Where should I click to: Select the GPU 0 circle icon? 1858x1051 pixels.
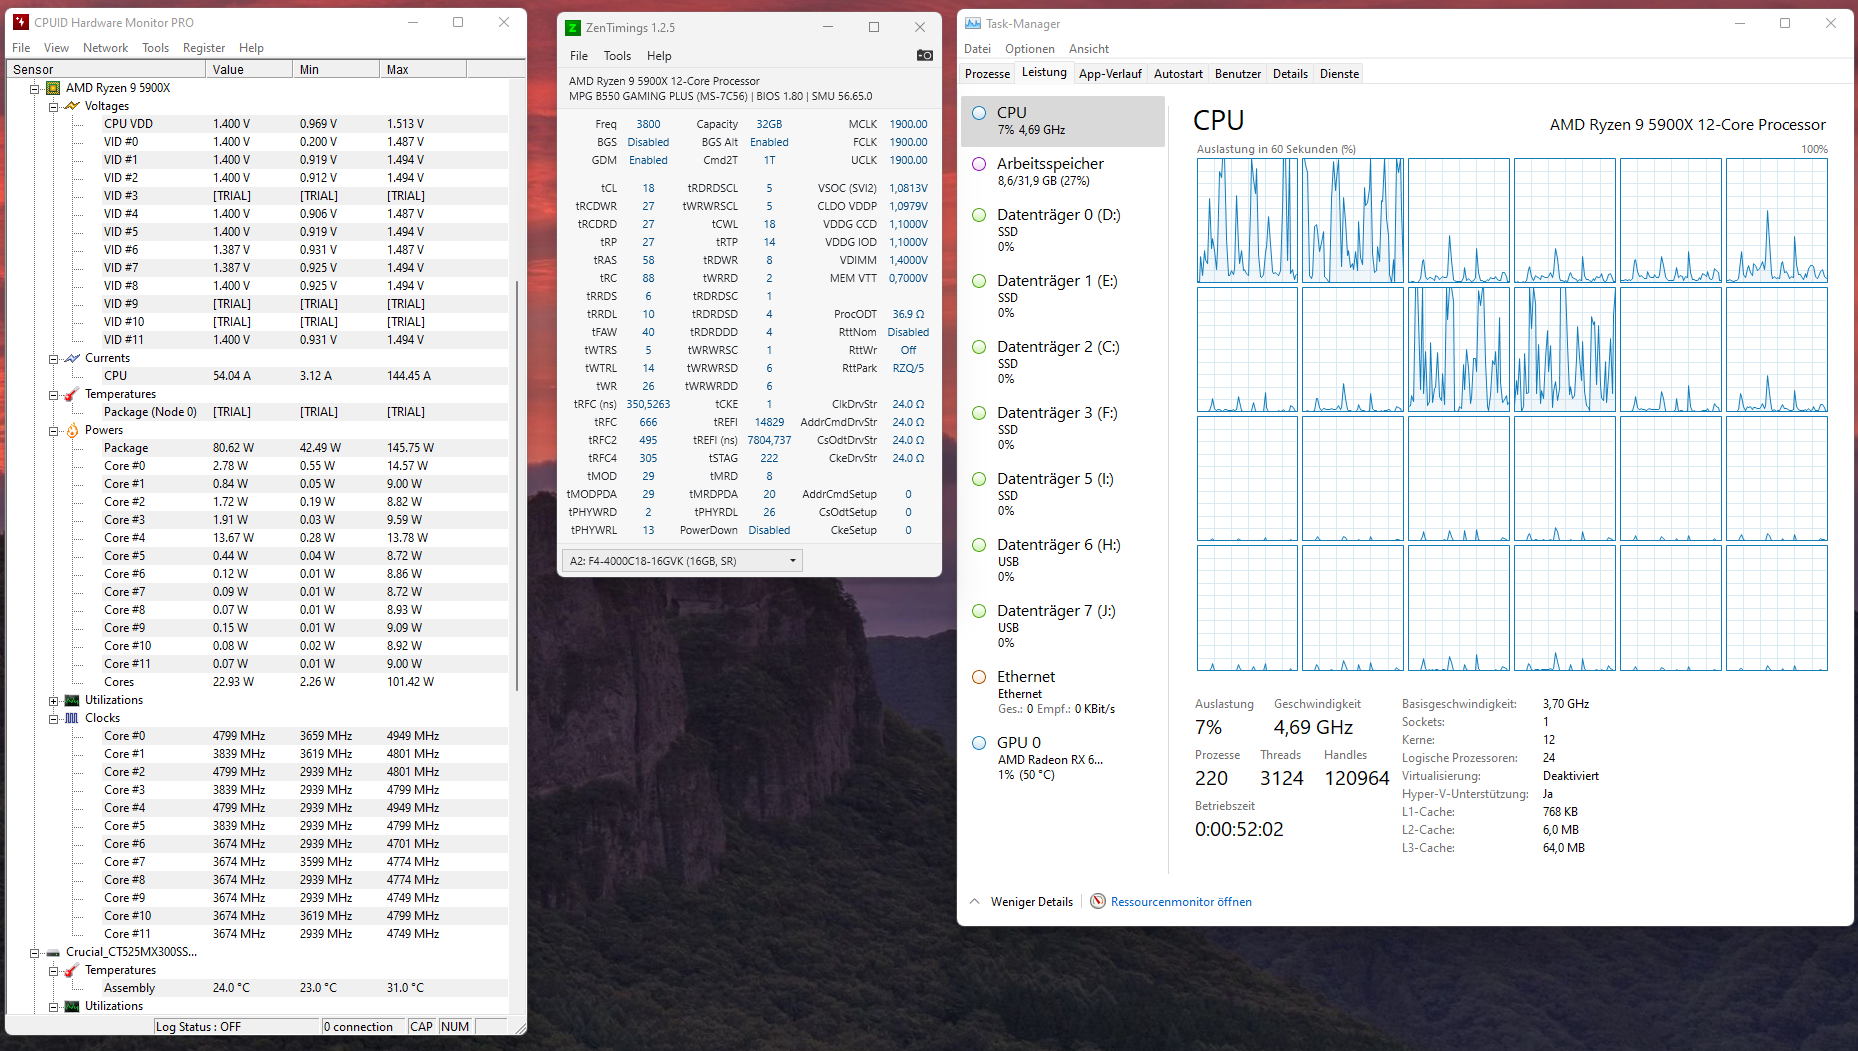tap(980, 743)
